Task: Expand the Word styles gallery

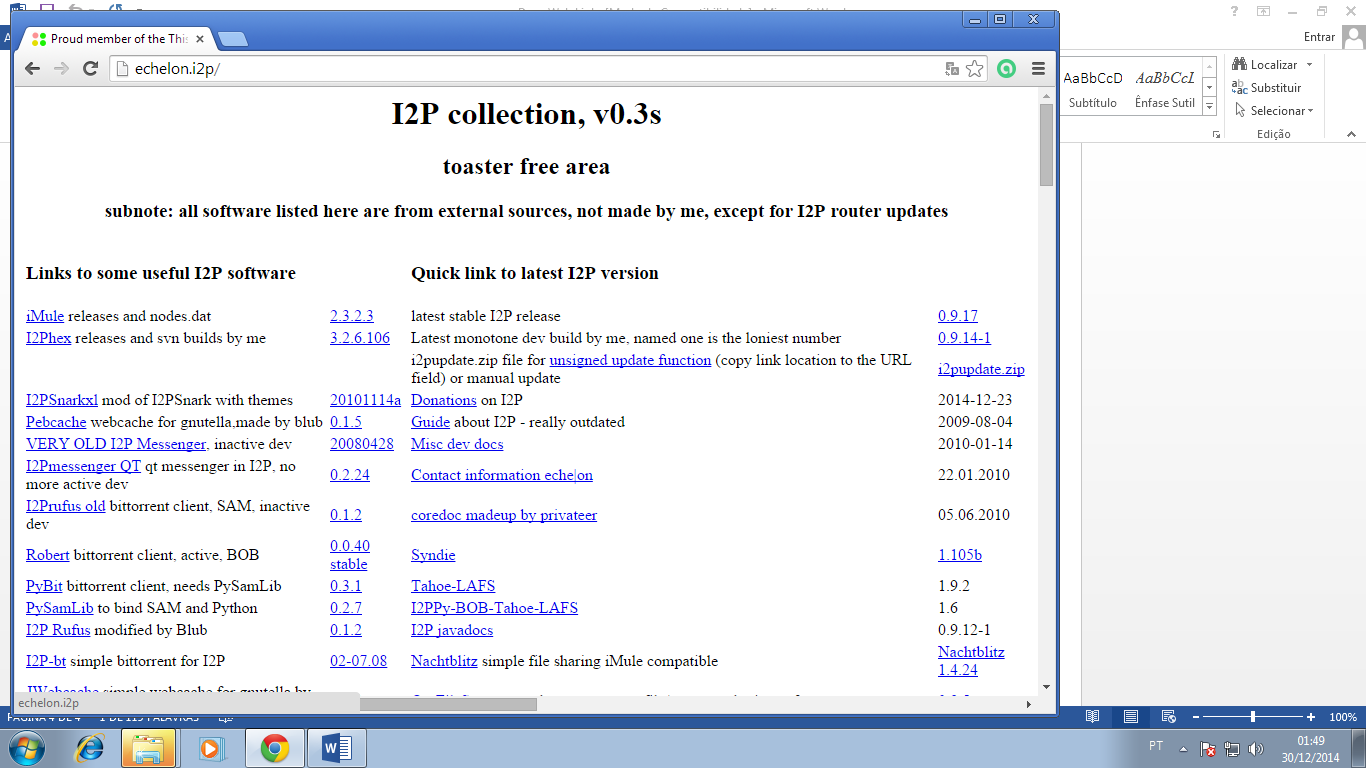Action: pos(1209,106)
